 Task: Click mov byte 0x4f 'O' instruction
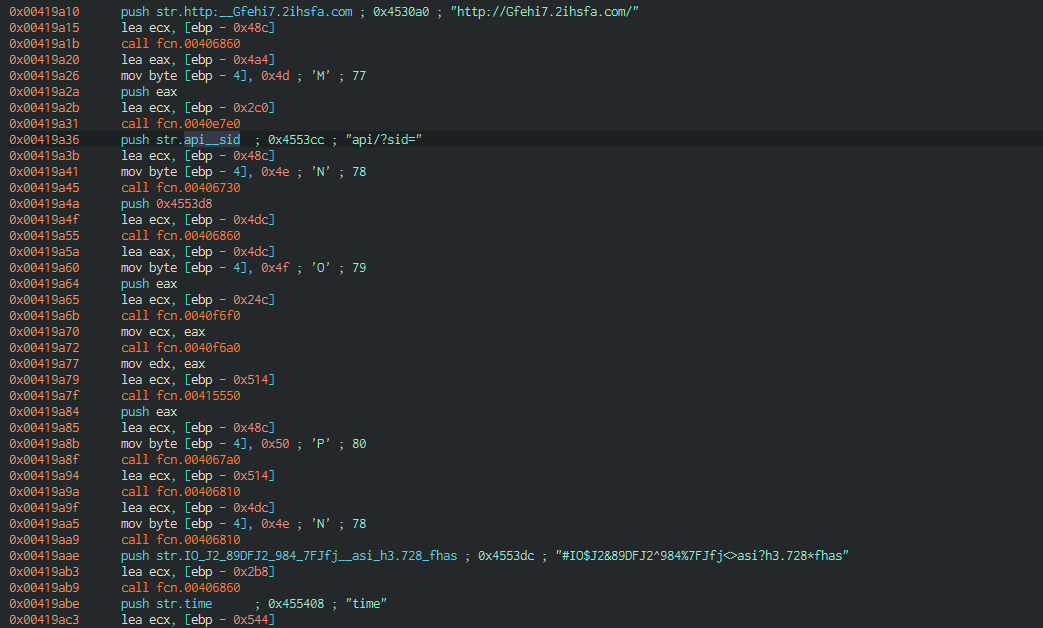(x=243, y=267)
